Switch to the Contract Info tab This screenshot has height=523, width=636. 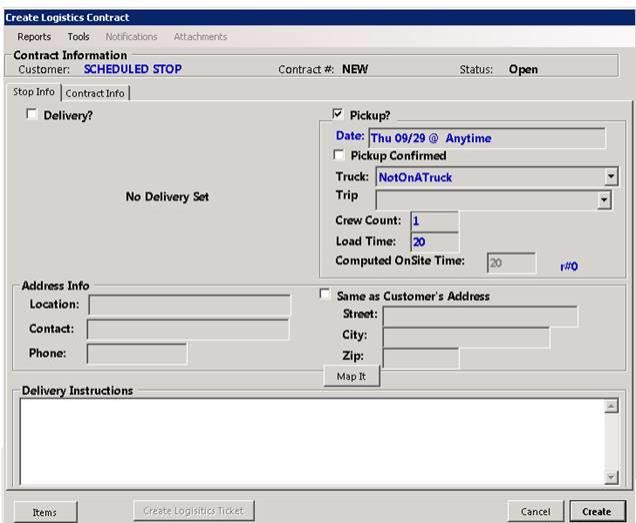tap(95, 93)
